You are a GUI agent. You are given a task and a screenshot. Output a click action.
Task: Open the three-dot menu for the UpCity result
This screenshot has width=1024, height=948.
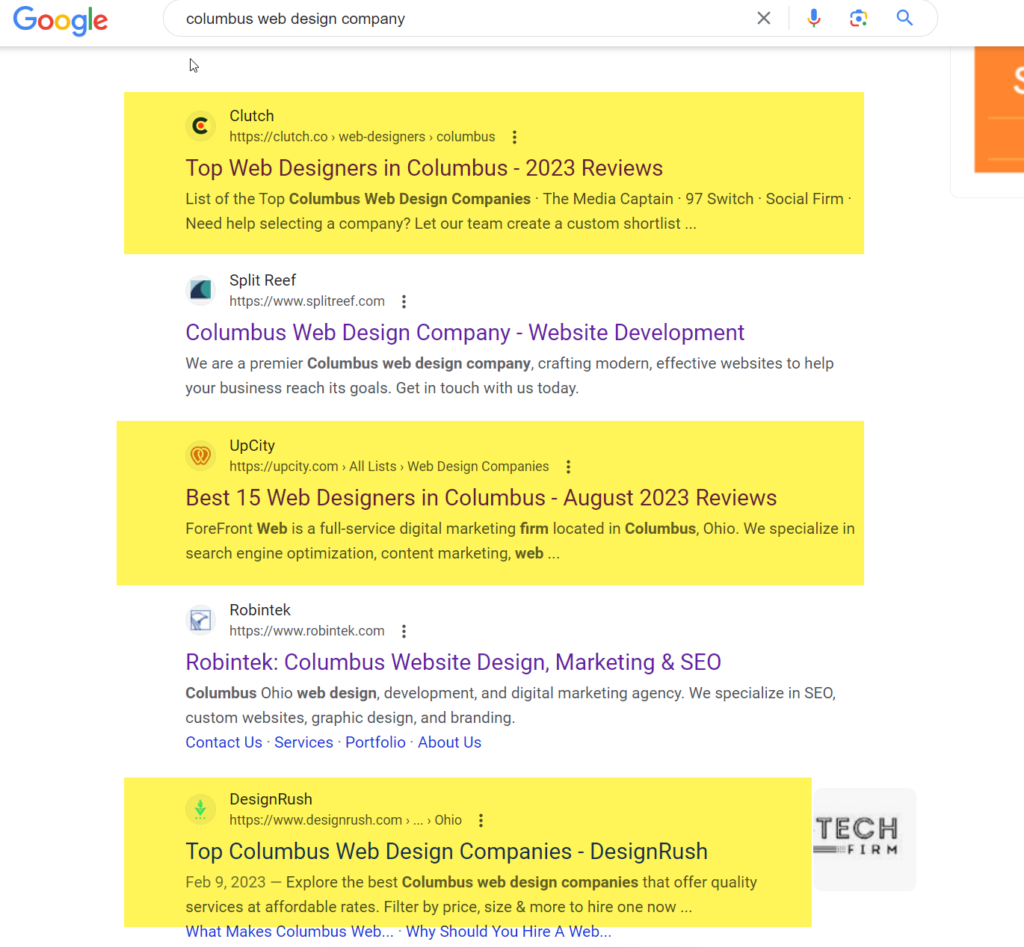click(568, 467)
